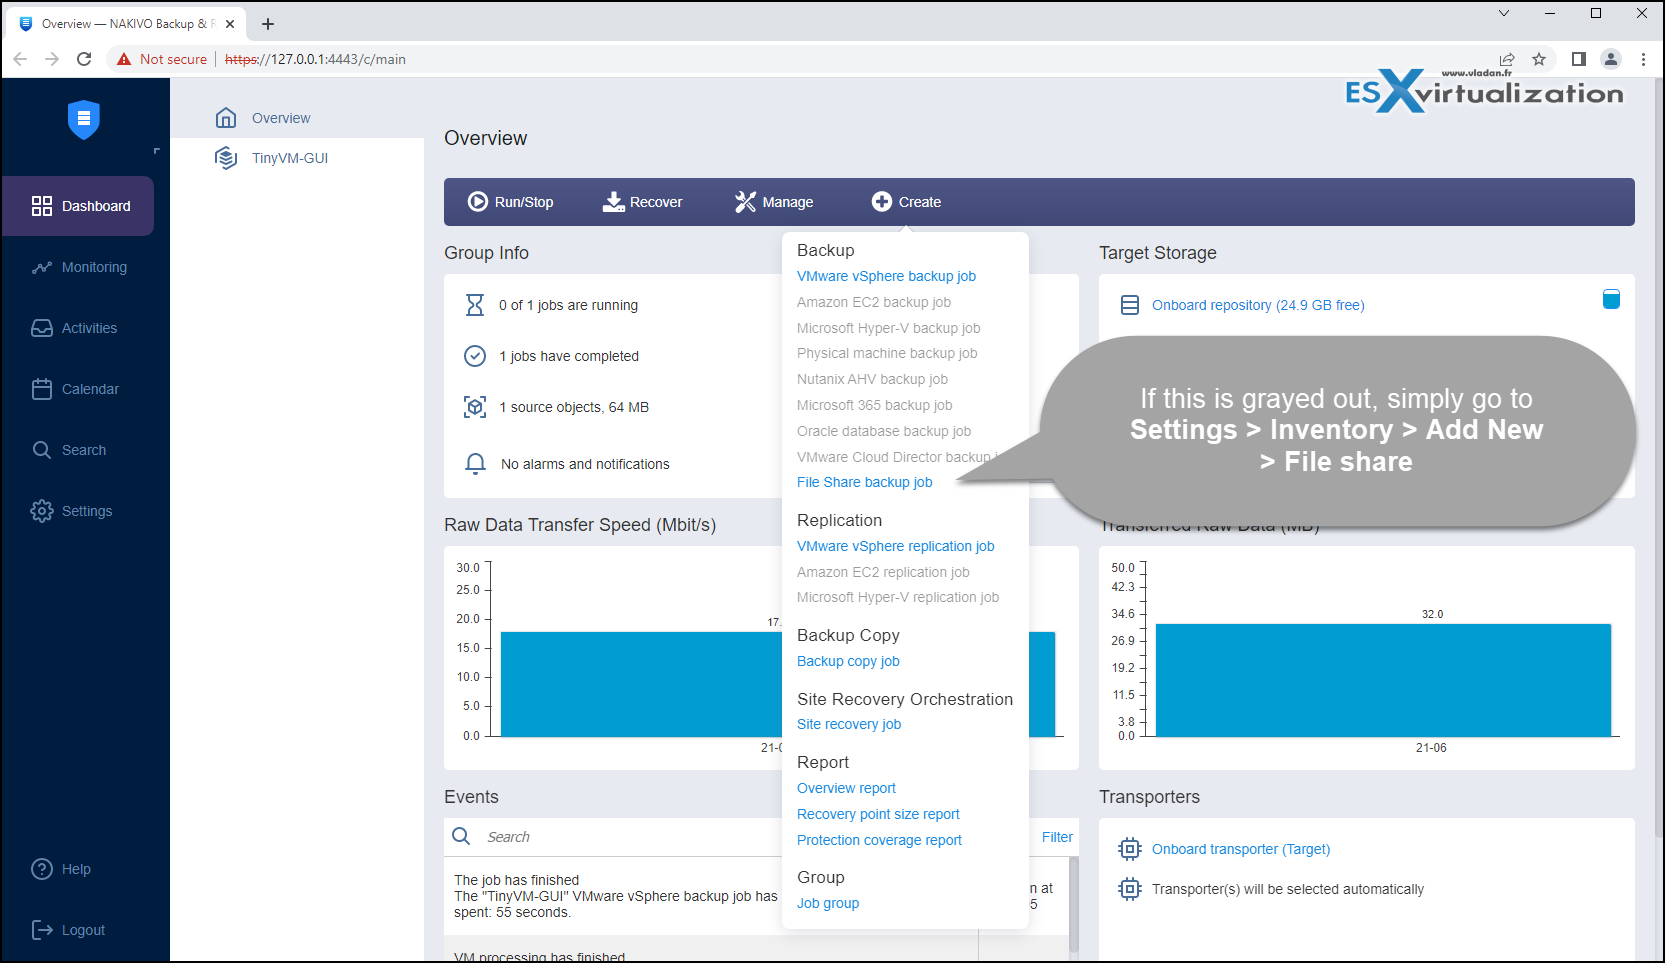Close the NAKIVO Overview tab

pyautogui.click(x=230, y=24)
